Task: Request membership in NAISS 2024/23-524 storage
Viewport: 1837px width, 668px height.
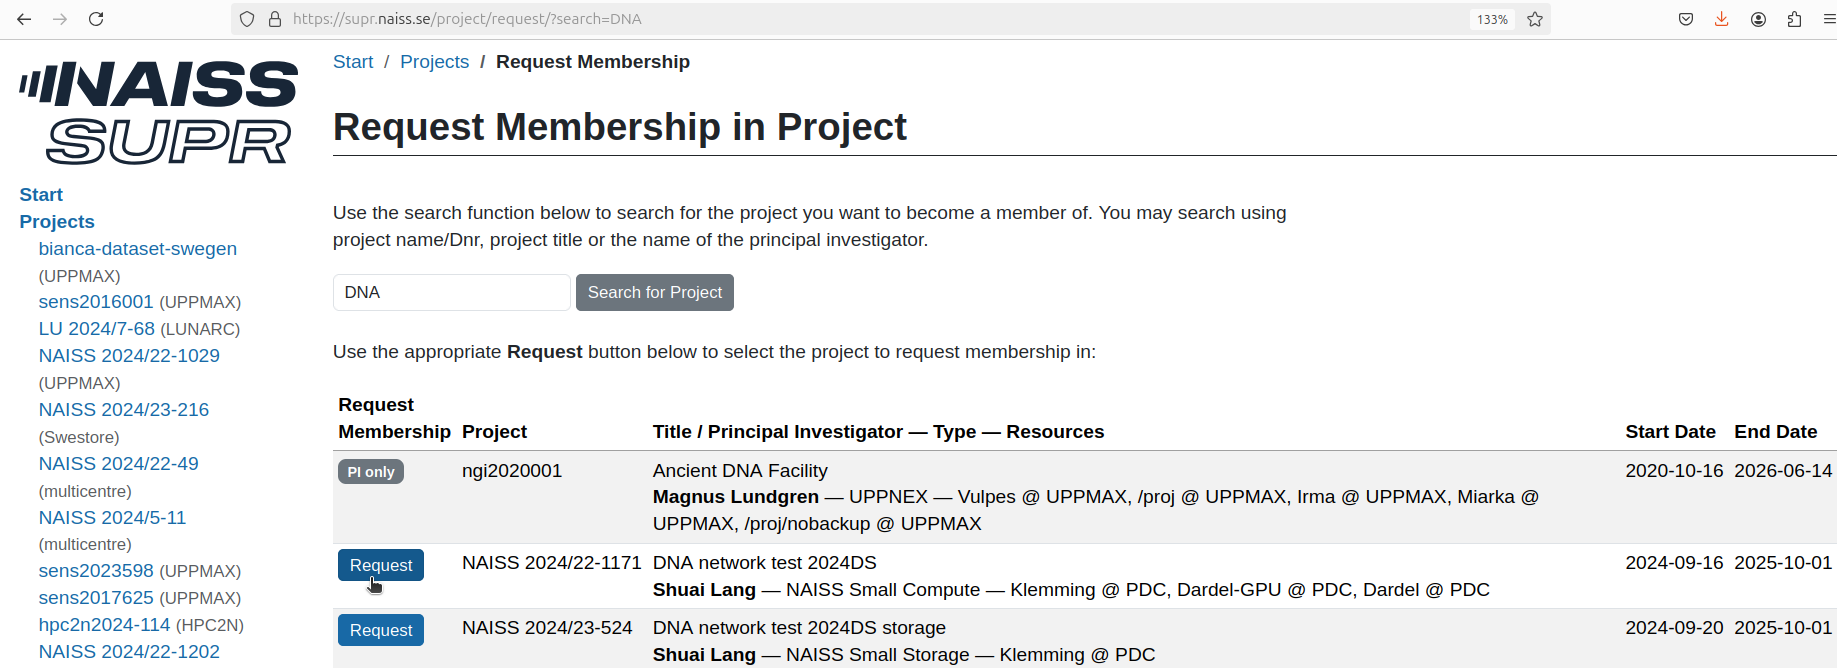Action: [x=380, y=630]
